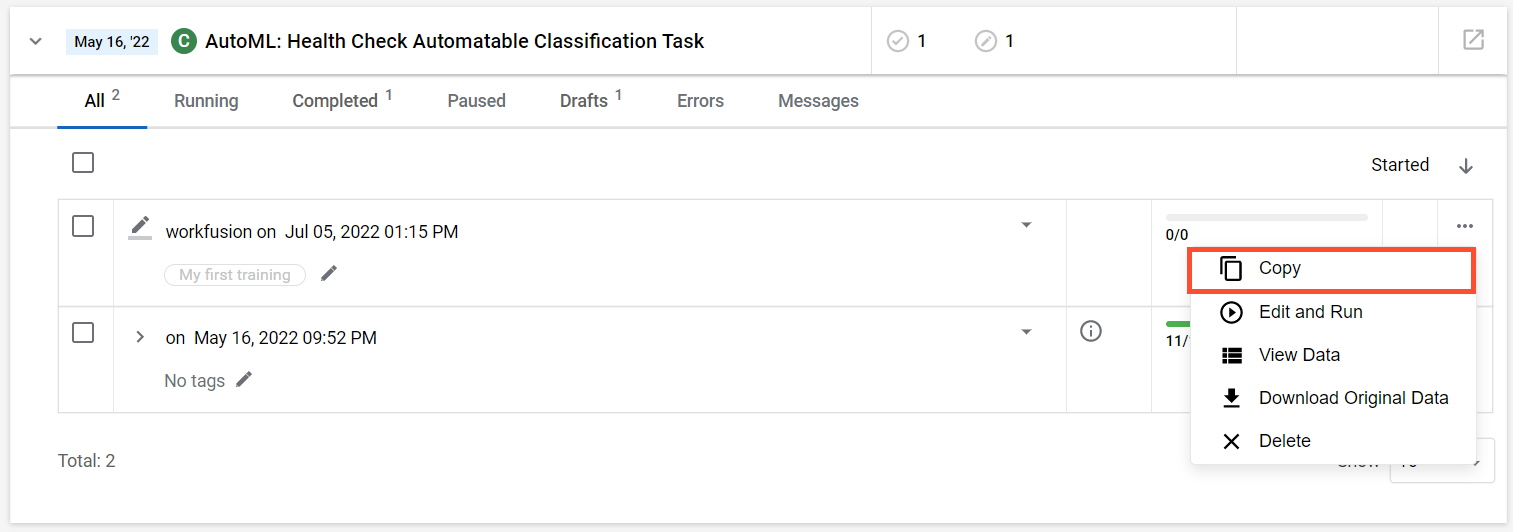This screenshot has width=1513, height=532.
Task: Click the info icon on May 16 run
Action: pos(1091,331)
